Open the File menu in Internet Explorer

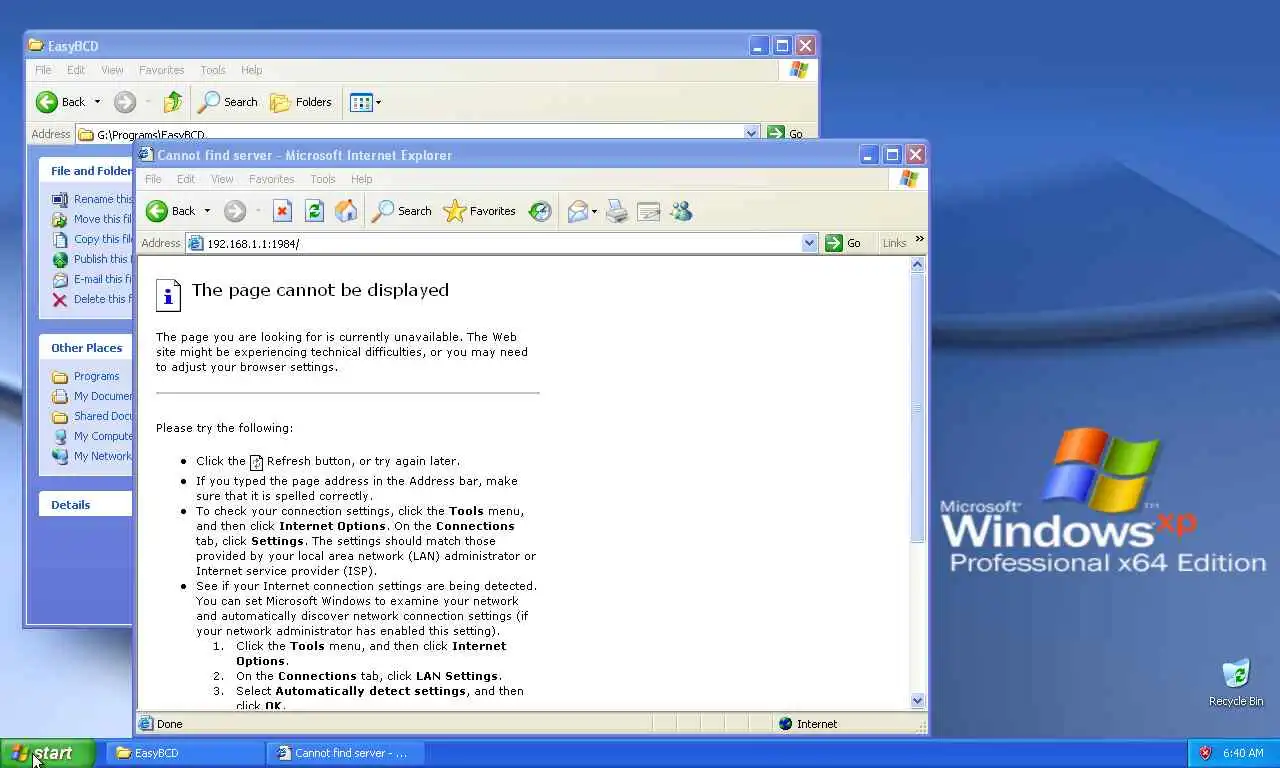153,179
